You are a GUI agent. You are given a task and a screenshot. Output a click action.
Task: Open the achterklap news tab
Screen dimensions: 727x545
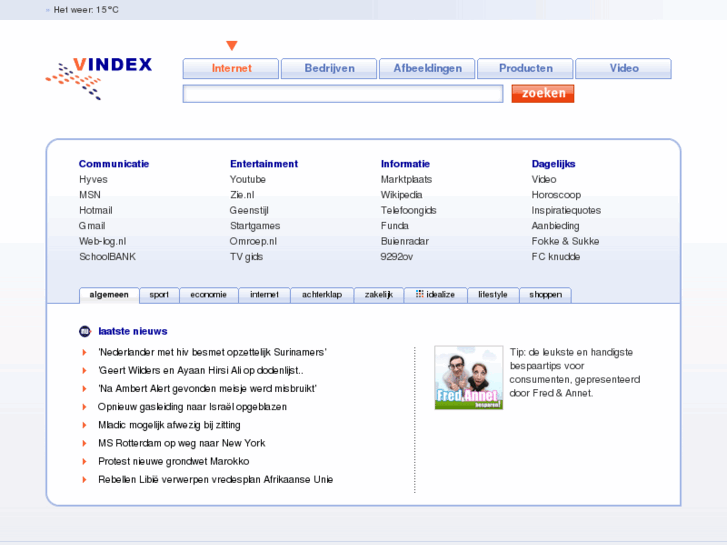pos(322,295)
